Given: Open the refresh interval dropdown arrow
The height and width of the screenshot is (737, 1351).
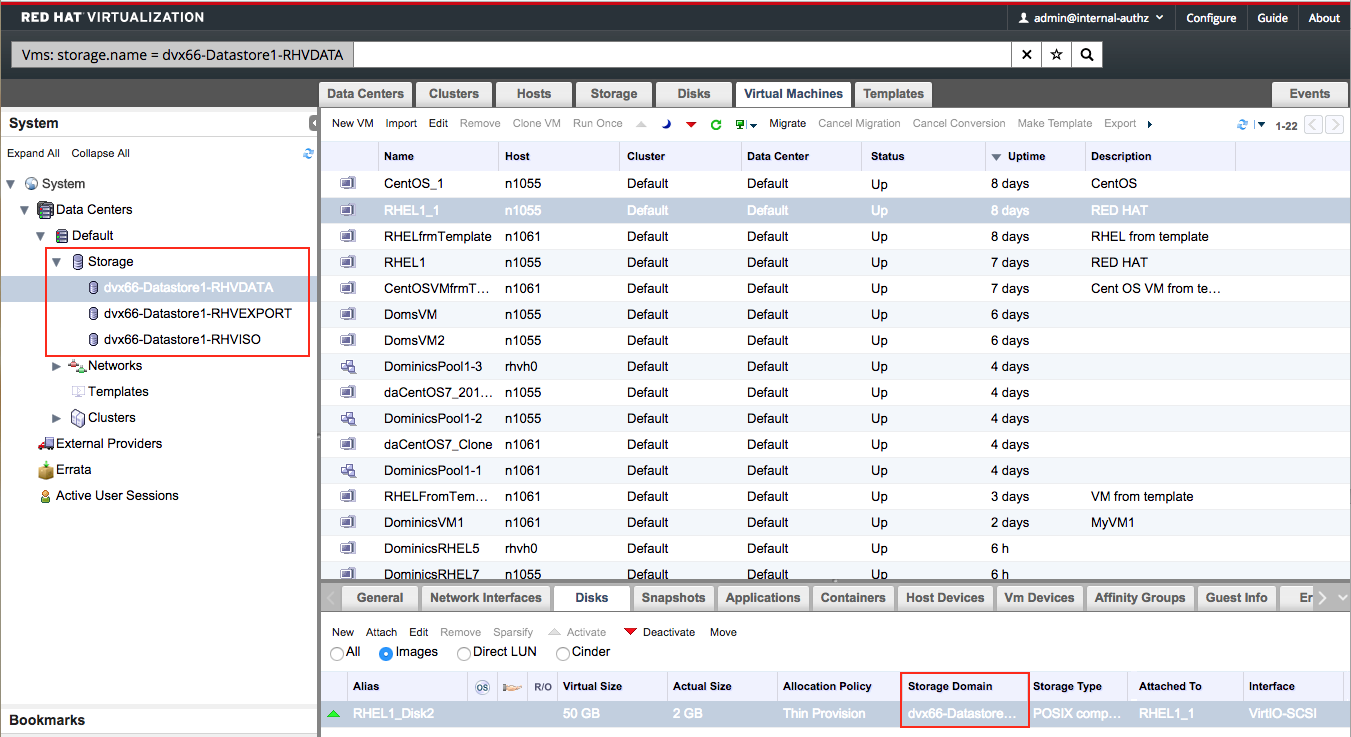Looking at the screenshot, I should point(1261,125).
